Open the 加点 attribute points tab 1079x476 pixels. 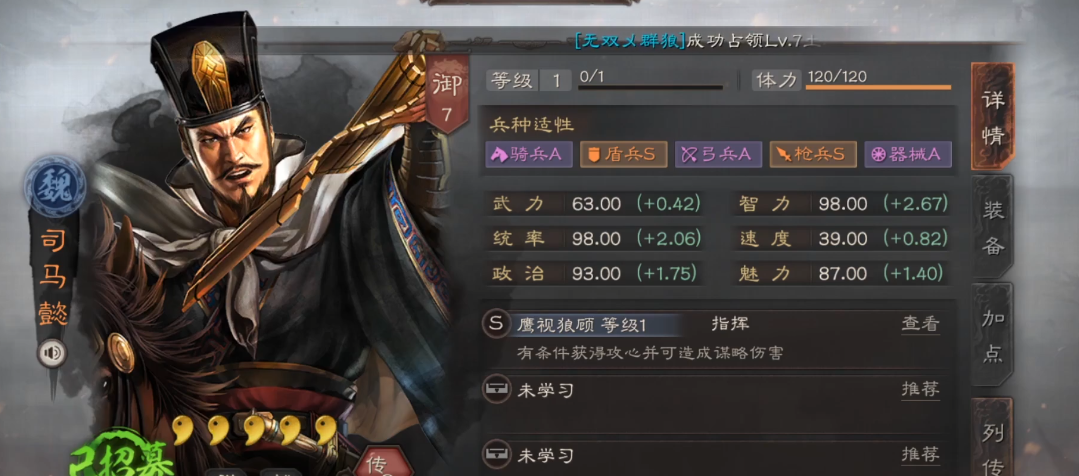point(992,335)
